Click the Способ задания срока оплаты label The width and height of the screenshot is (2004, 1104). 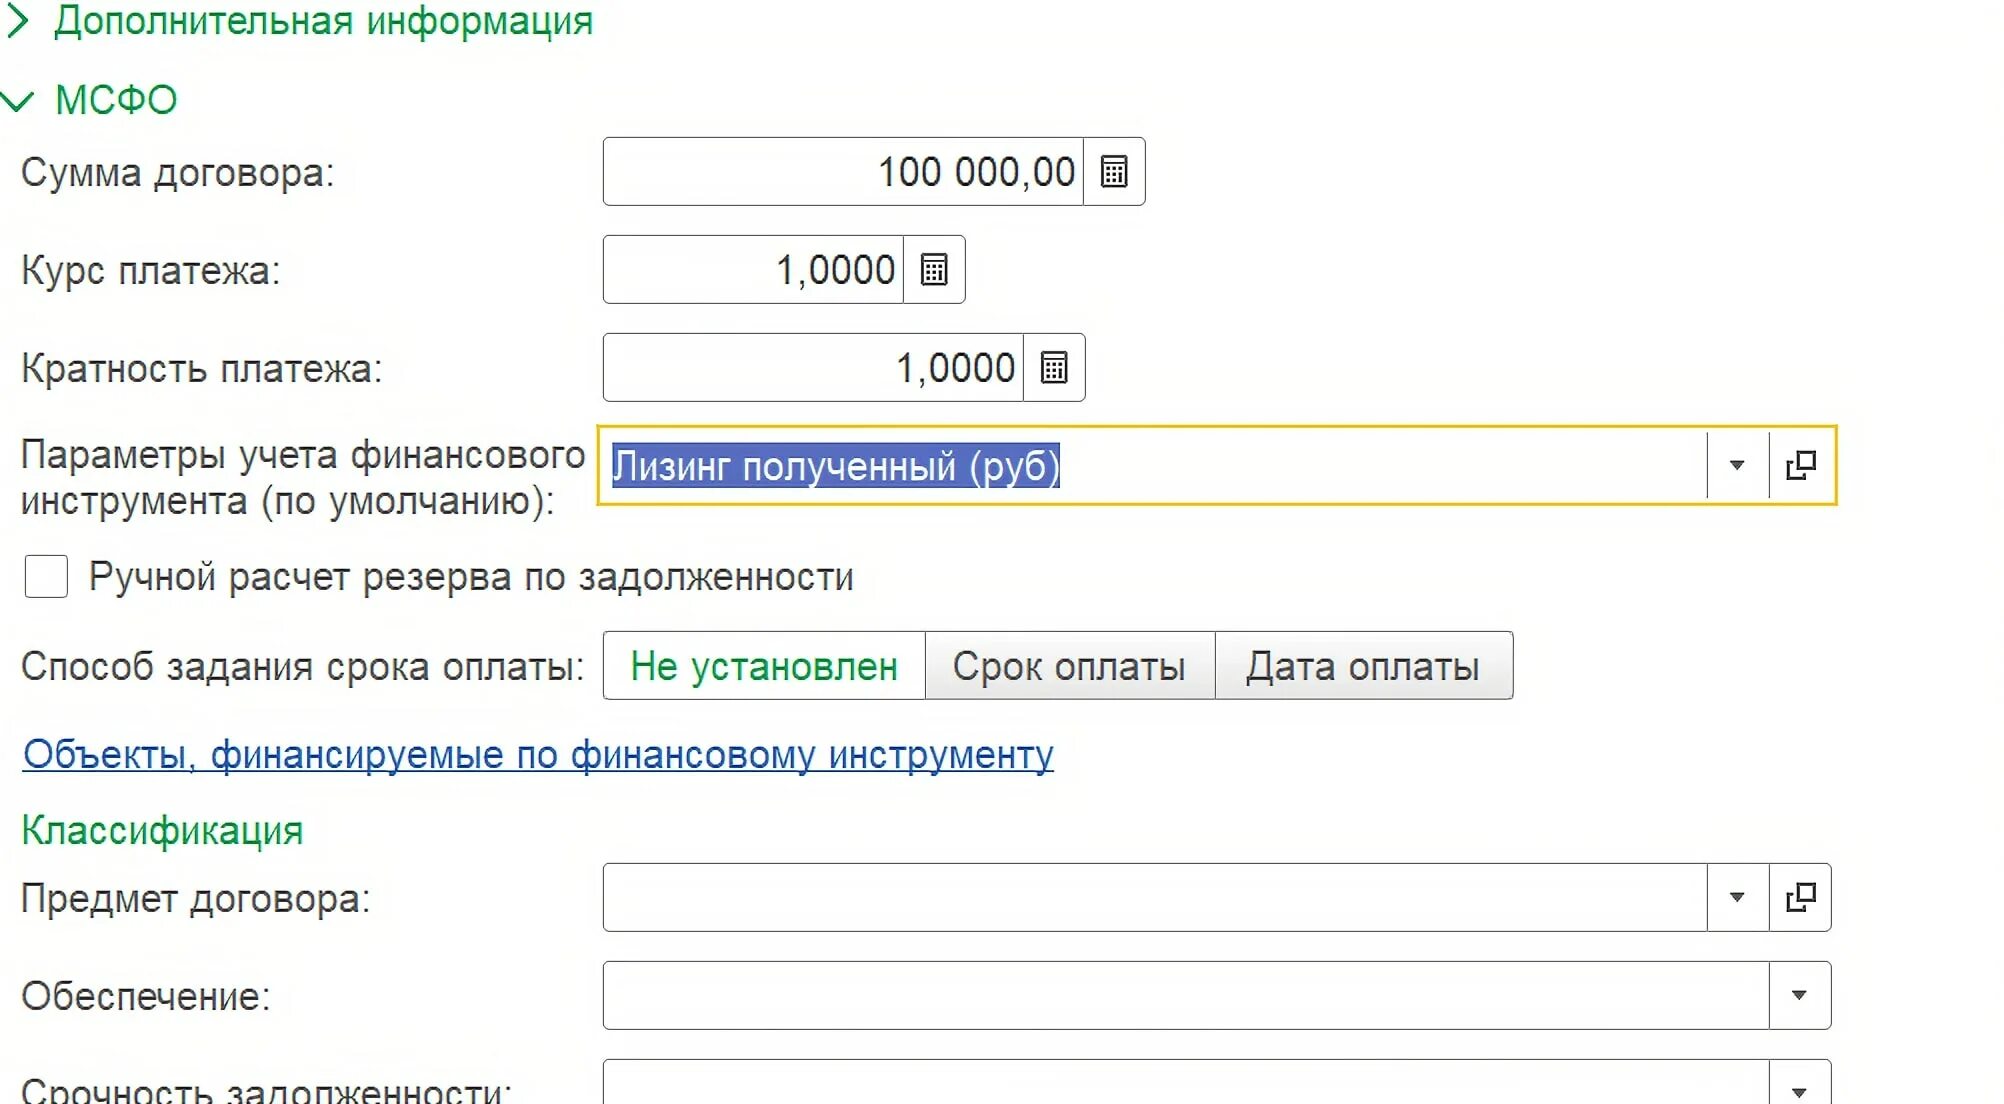point(303,667)
